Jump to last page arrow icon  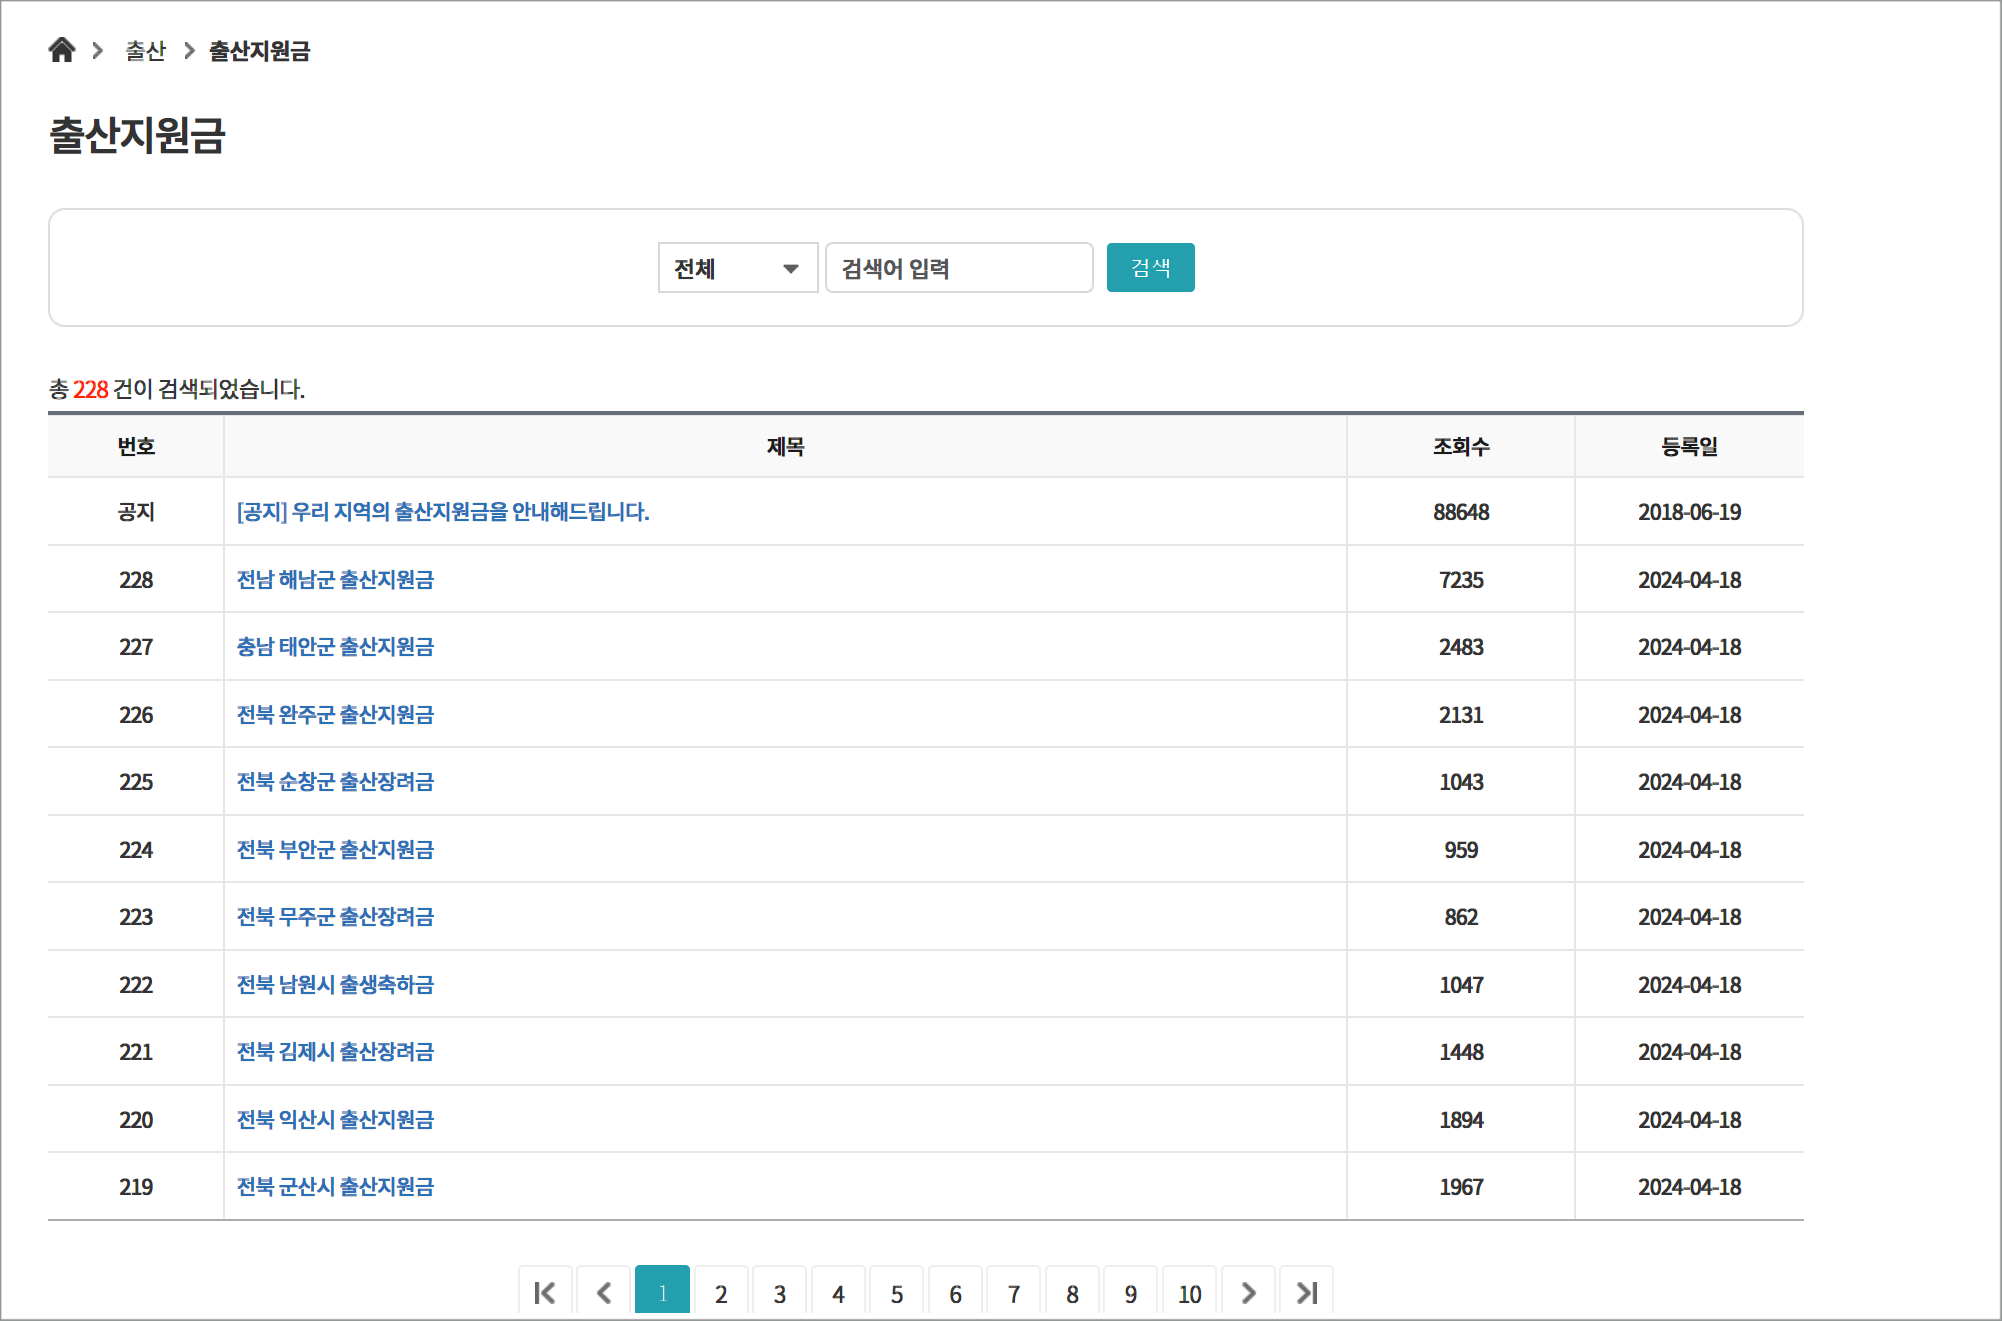[1306, 1293]
